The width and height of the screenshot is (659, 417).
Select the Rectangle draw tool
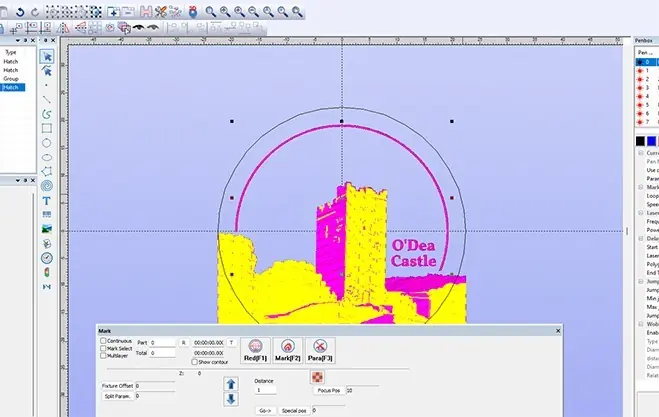coord(47,128)
